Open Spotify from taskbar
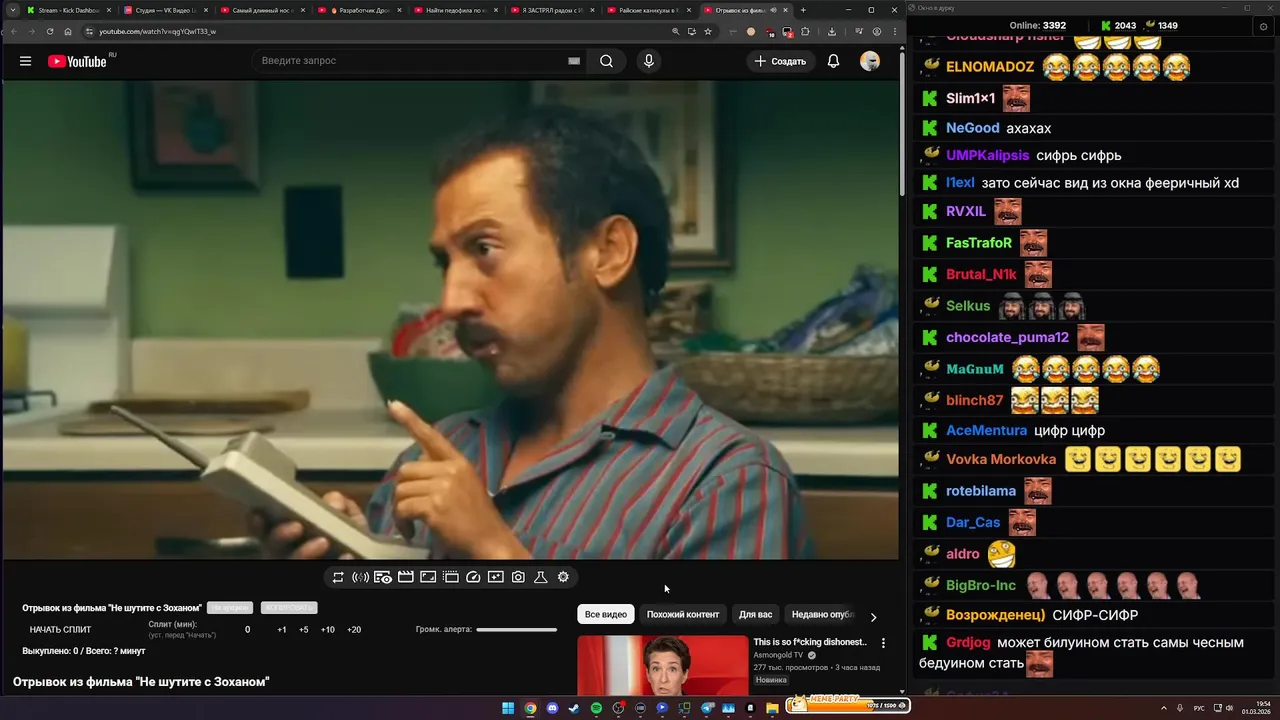1280x720 pixels. pyautogui.click(x=596, y=708)
